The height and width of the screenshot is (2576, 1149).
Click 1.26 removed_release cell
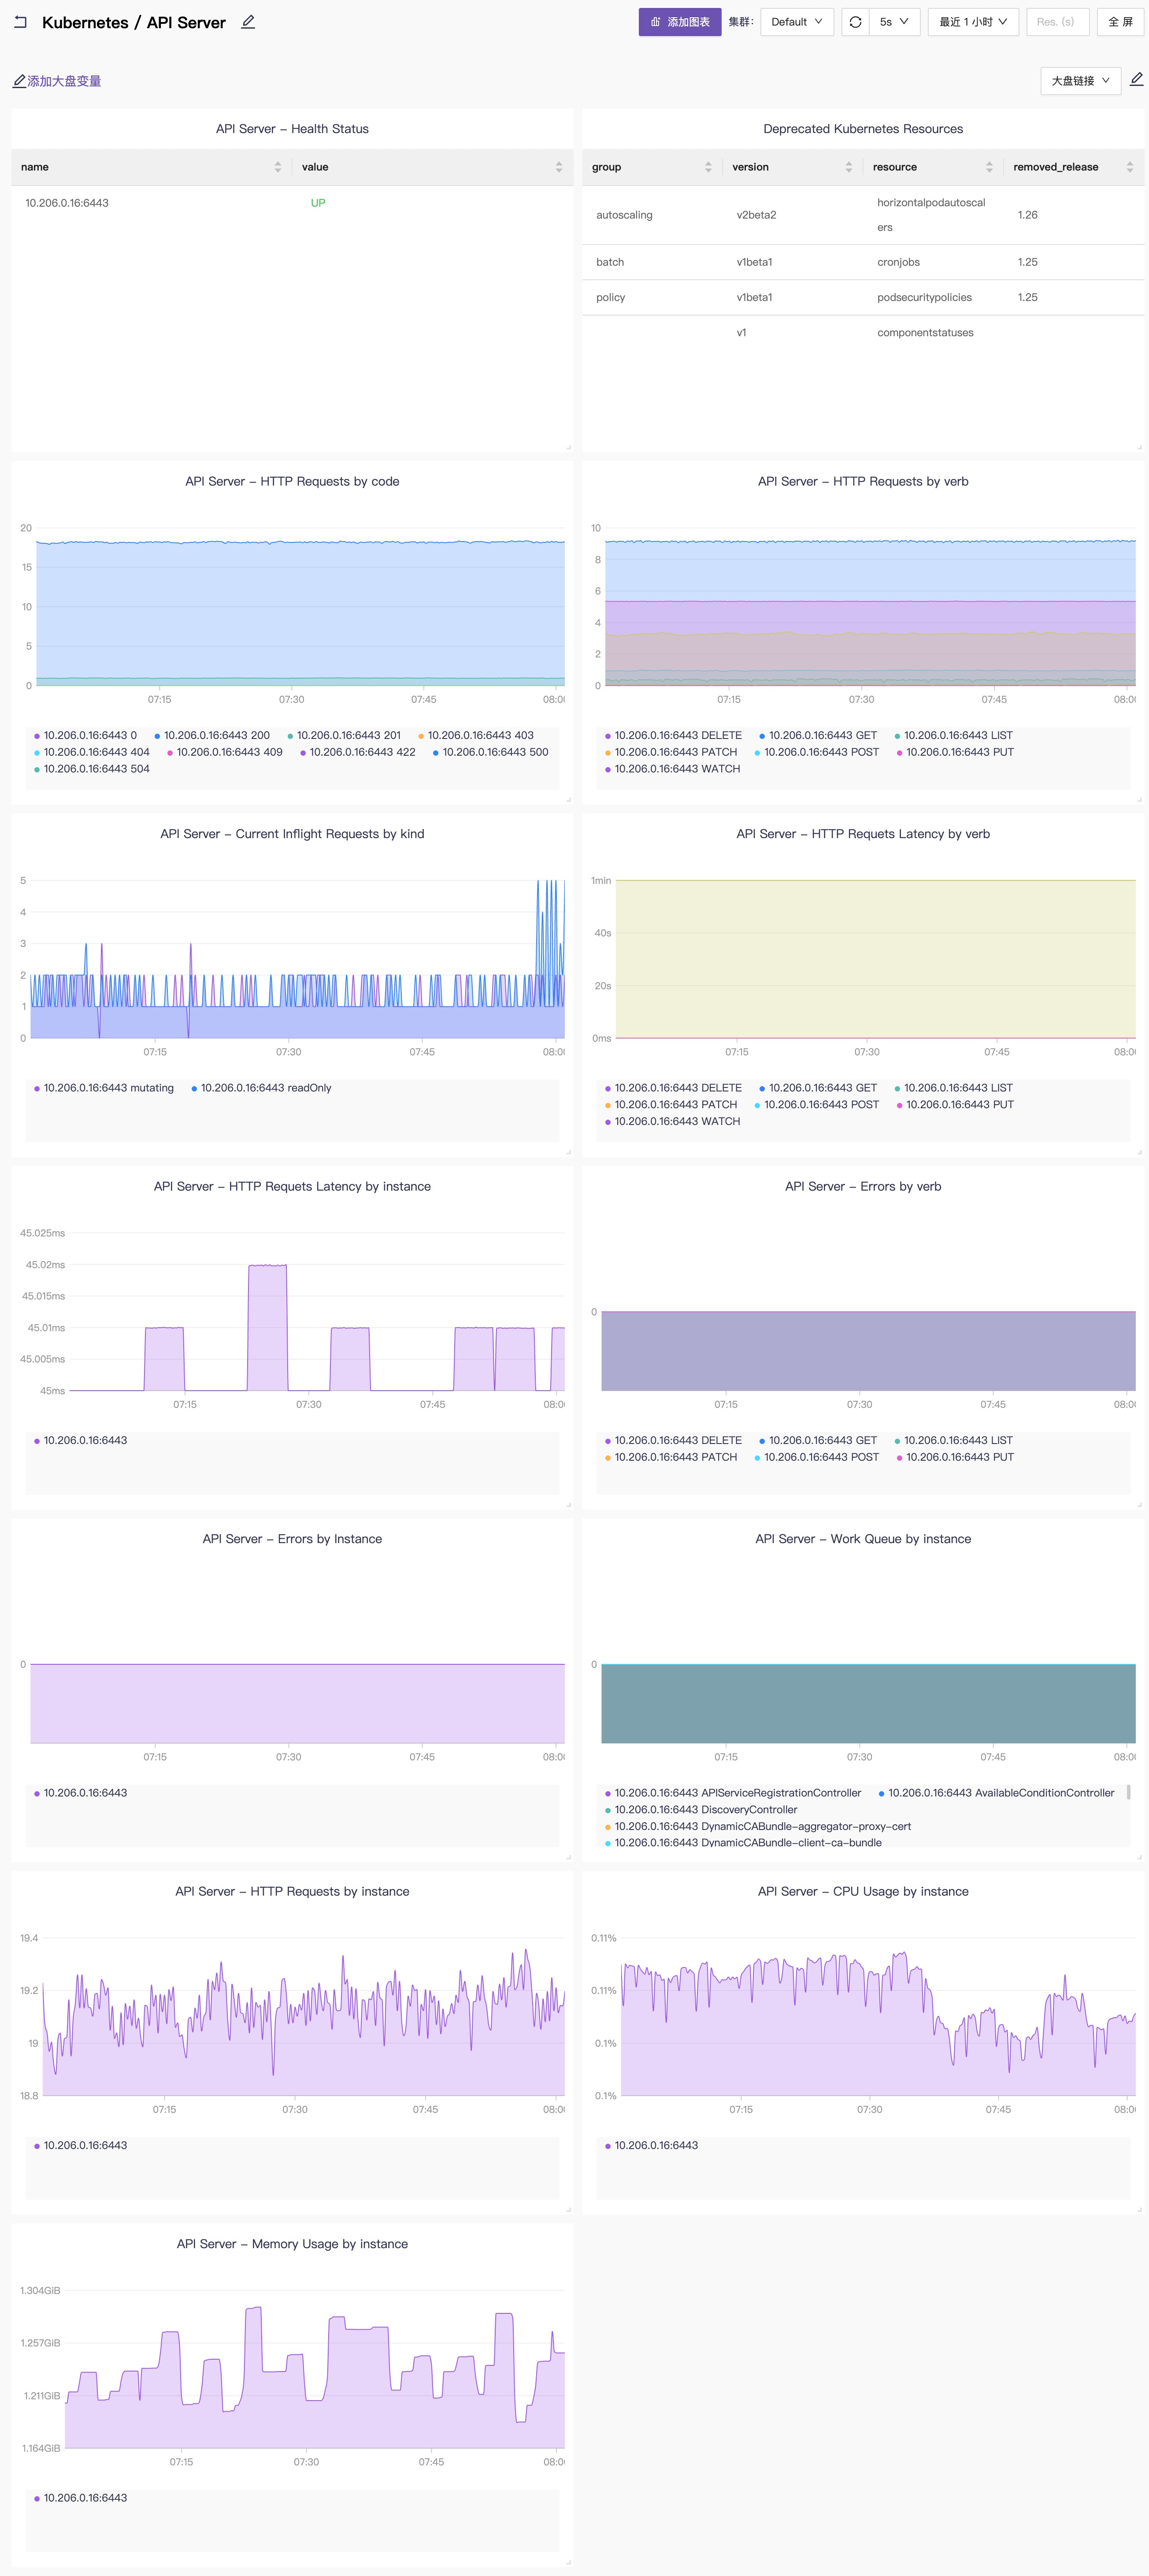tap(1027, 215)
